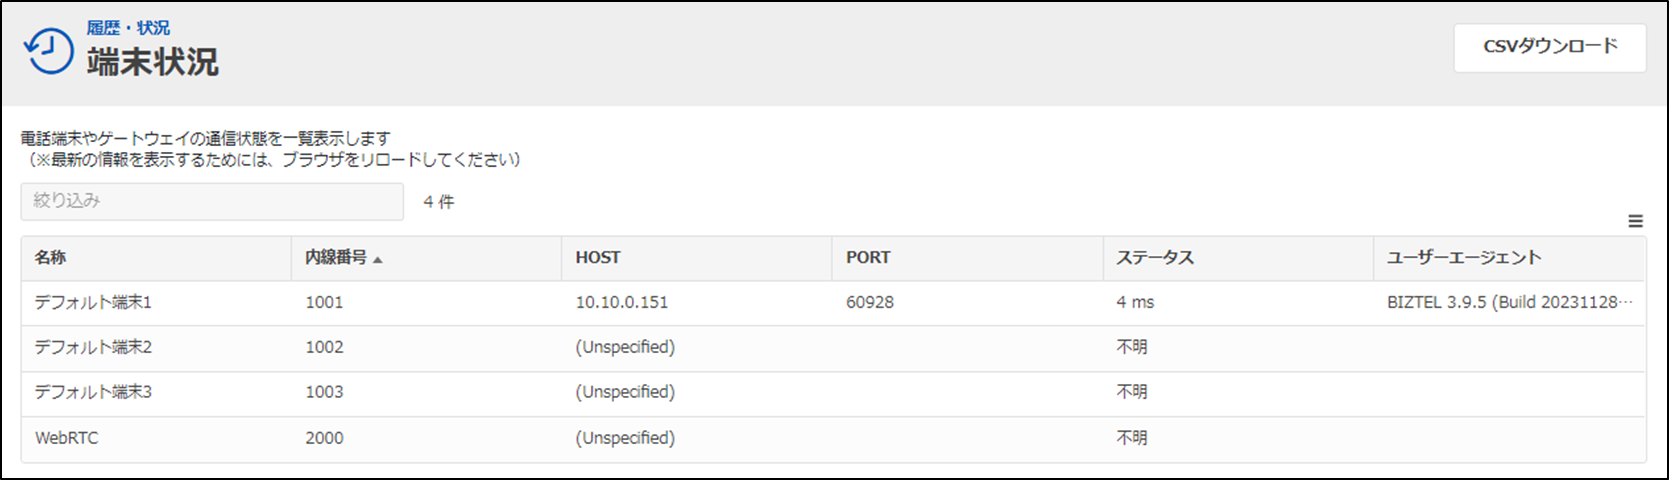
Task: Select the デフォルト端末2 row
Action: [833, 348]
